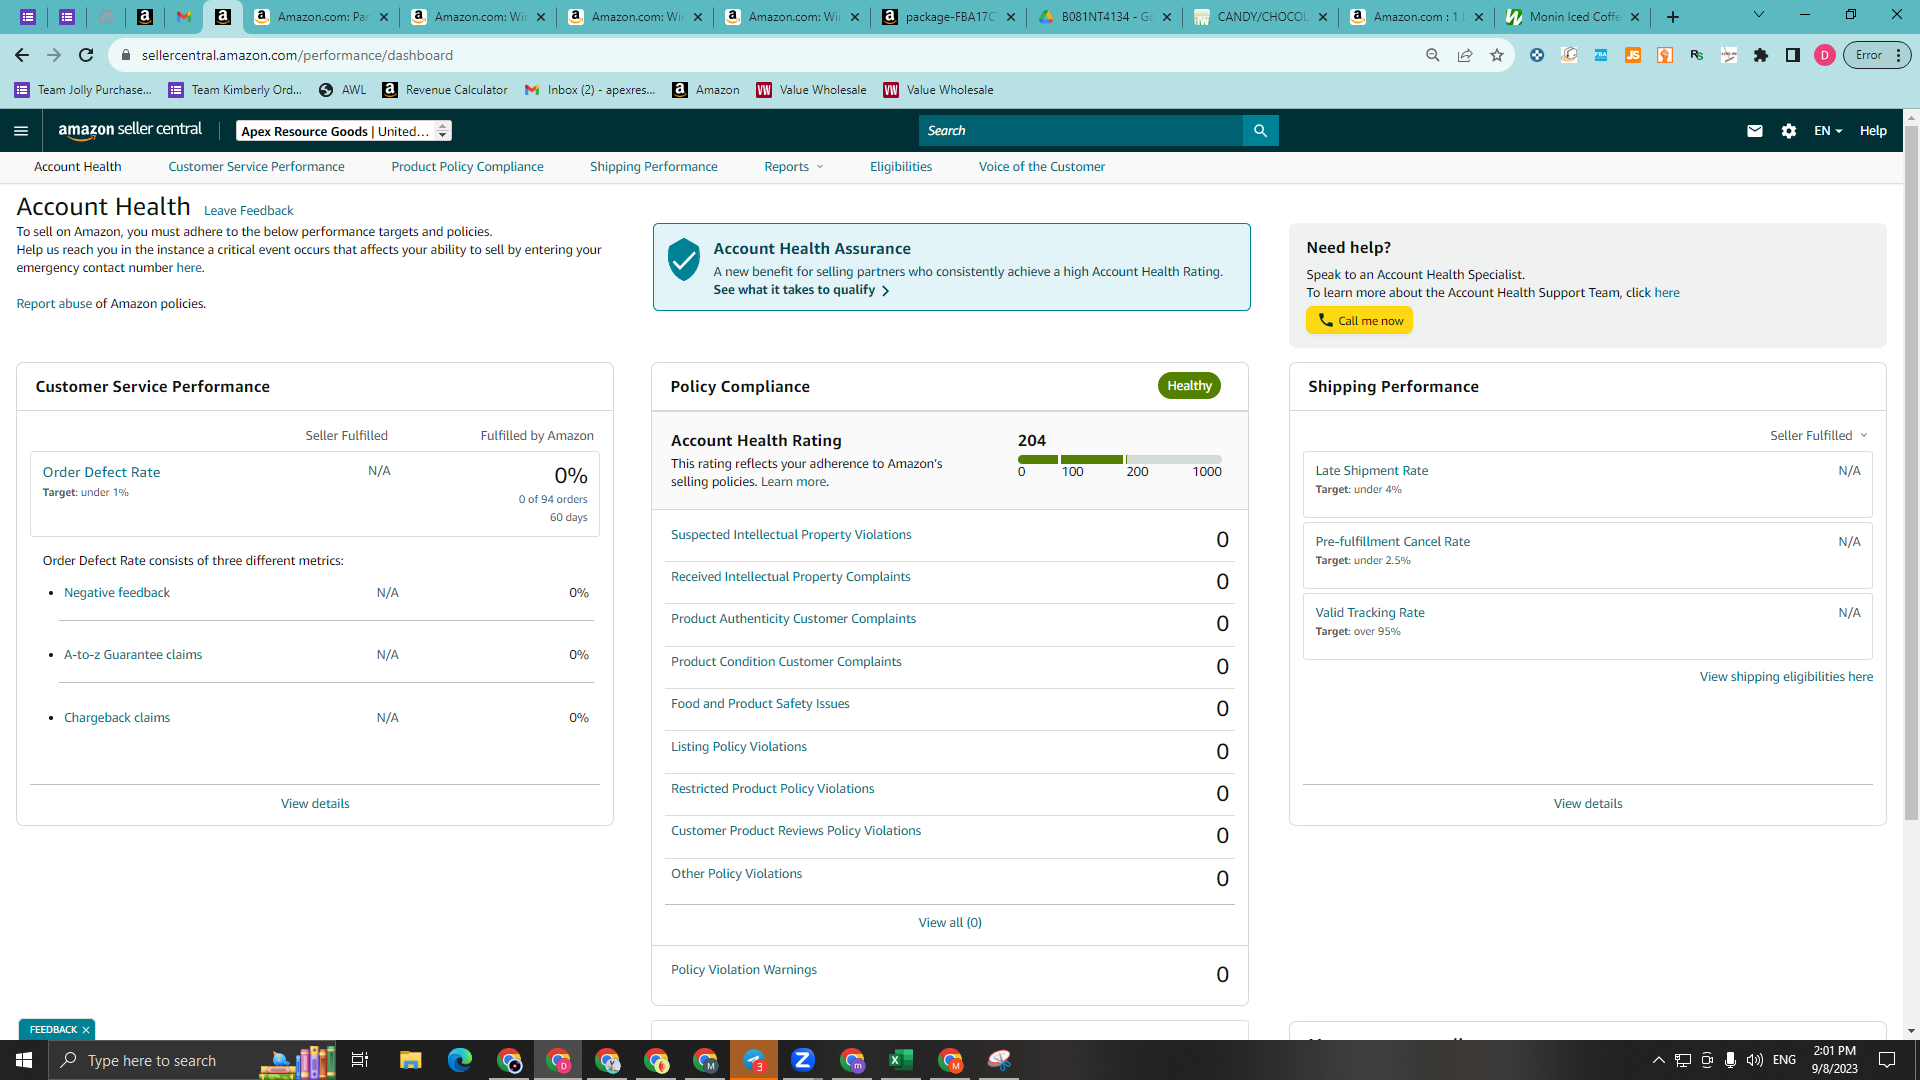Click the Amazon Seller Central logo
Viewport: 1920px width, 1080px height.
pos(130,130)
